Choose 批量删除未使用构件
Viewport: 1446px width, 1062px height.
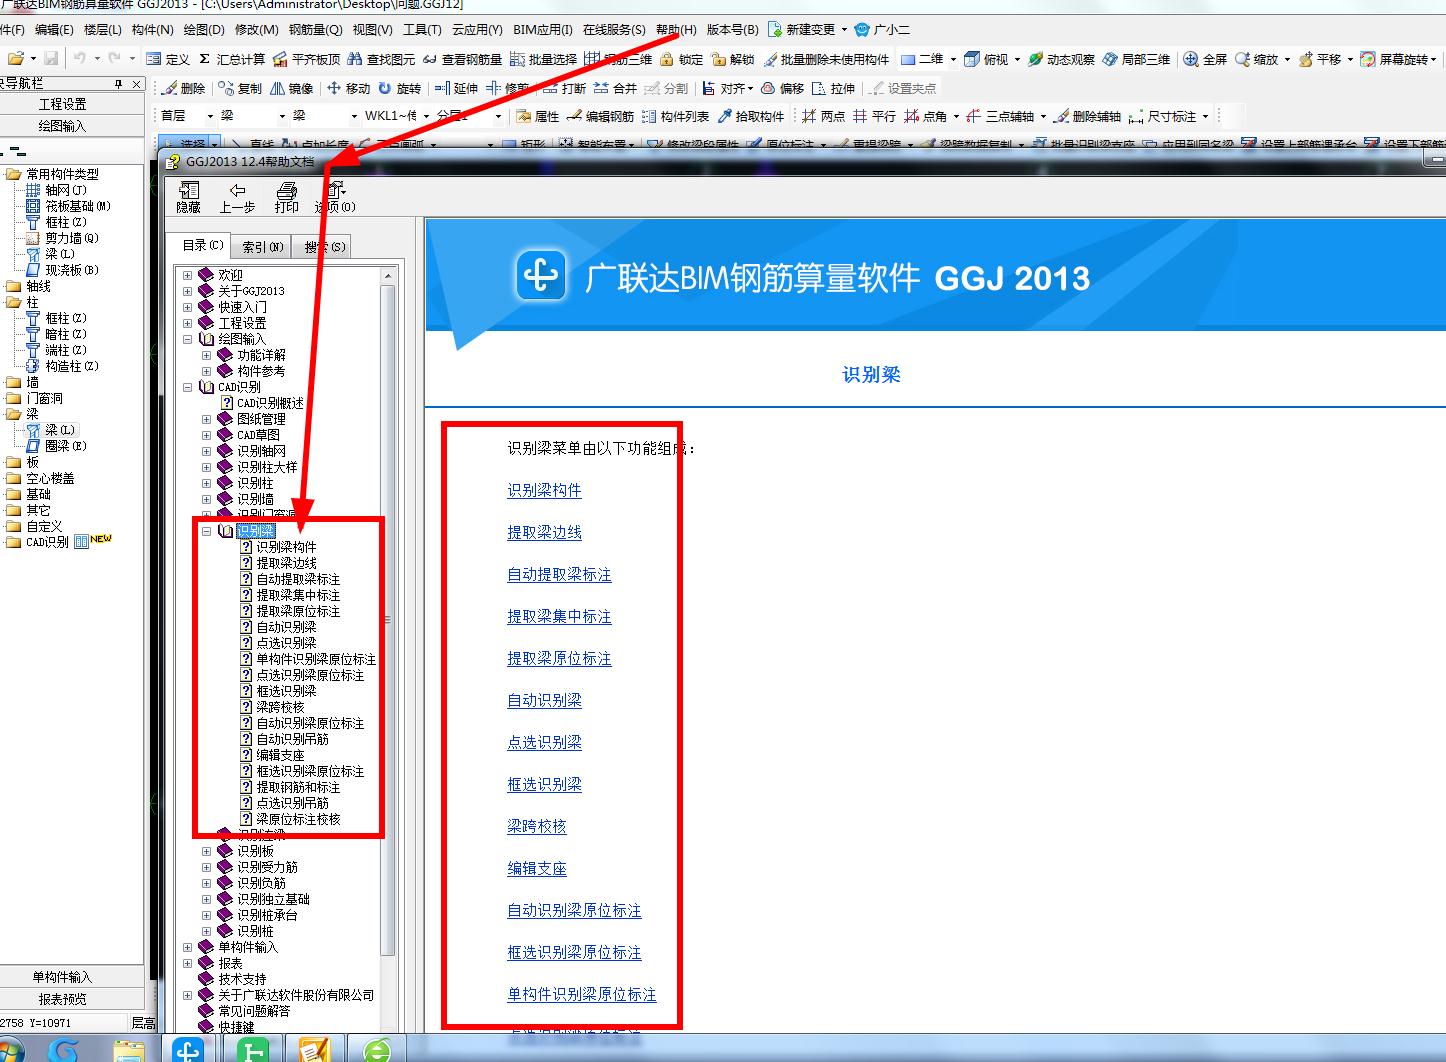coord(826,59)
